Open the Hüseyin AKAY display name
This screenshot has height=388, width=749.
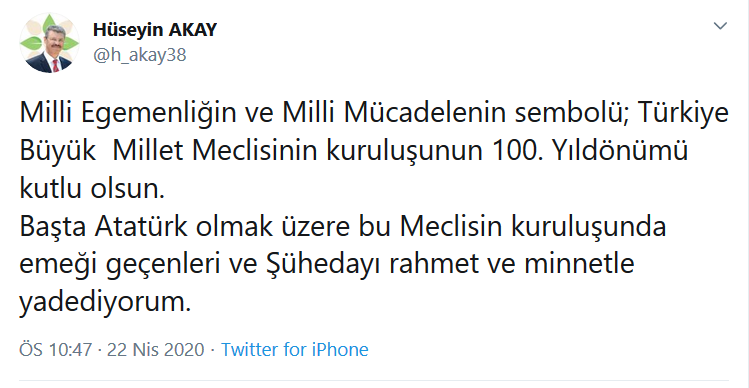[x=155, y=30]
